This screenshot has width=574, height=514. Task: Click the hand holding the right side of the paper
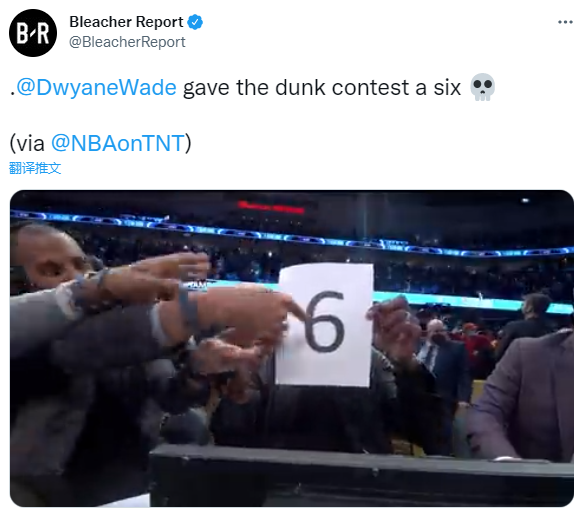pyautogui.click(x=390, y=324)
